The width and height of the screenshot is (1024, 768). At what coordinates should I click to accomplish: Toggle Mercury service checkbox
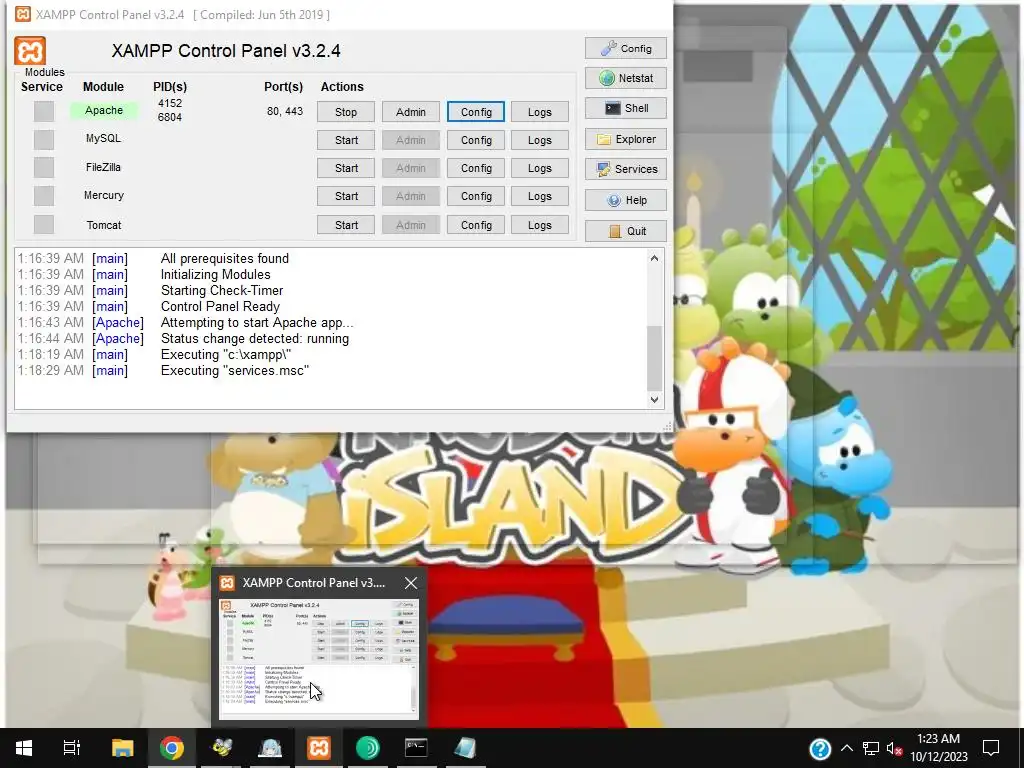tap(44, 196)
